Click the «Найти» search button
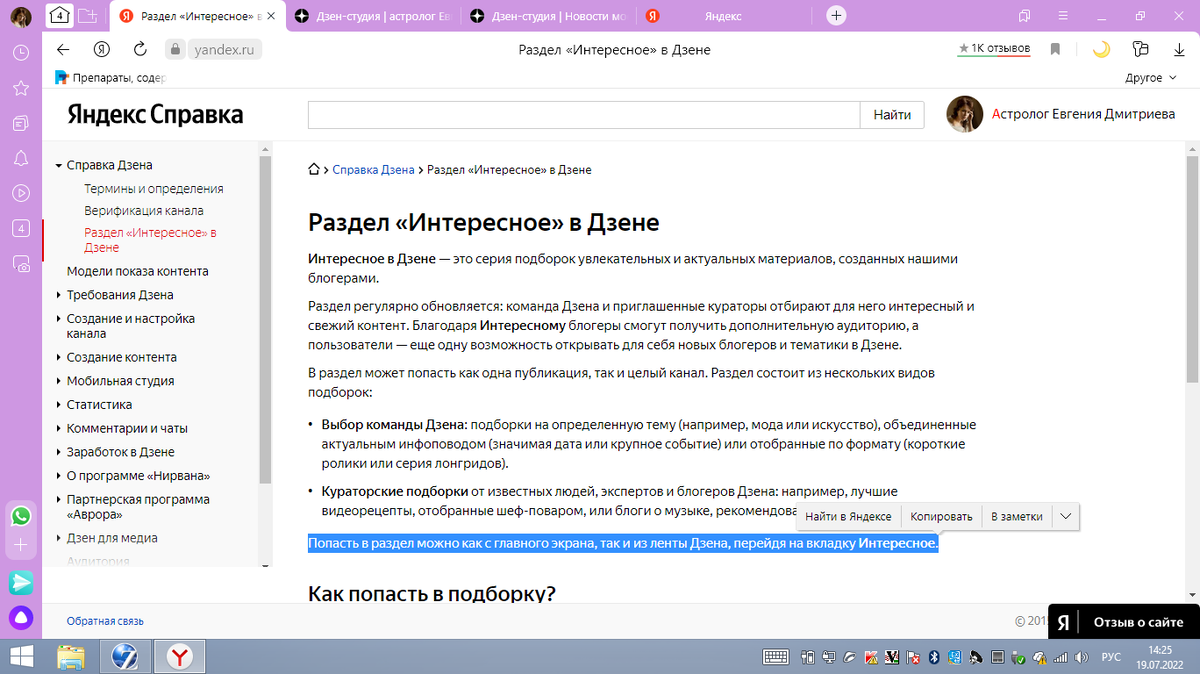This screenshot has height=674, width=1200. click(x=891, y=114)
